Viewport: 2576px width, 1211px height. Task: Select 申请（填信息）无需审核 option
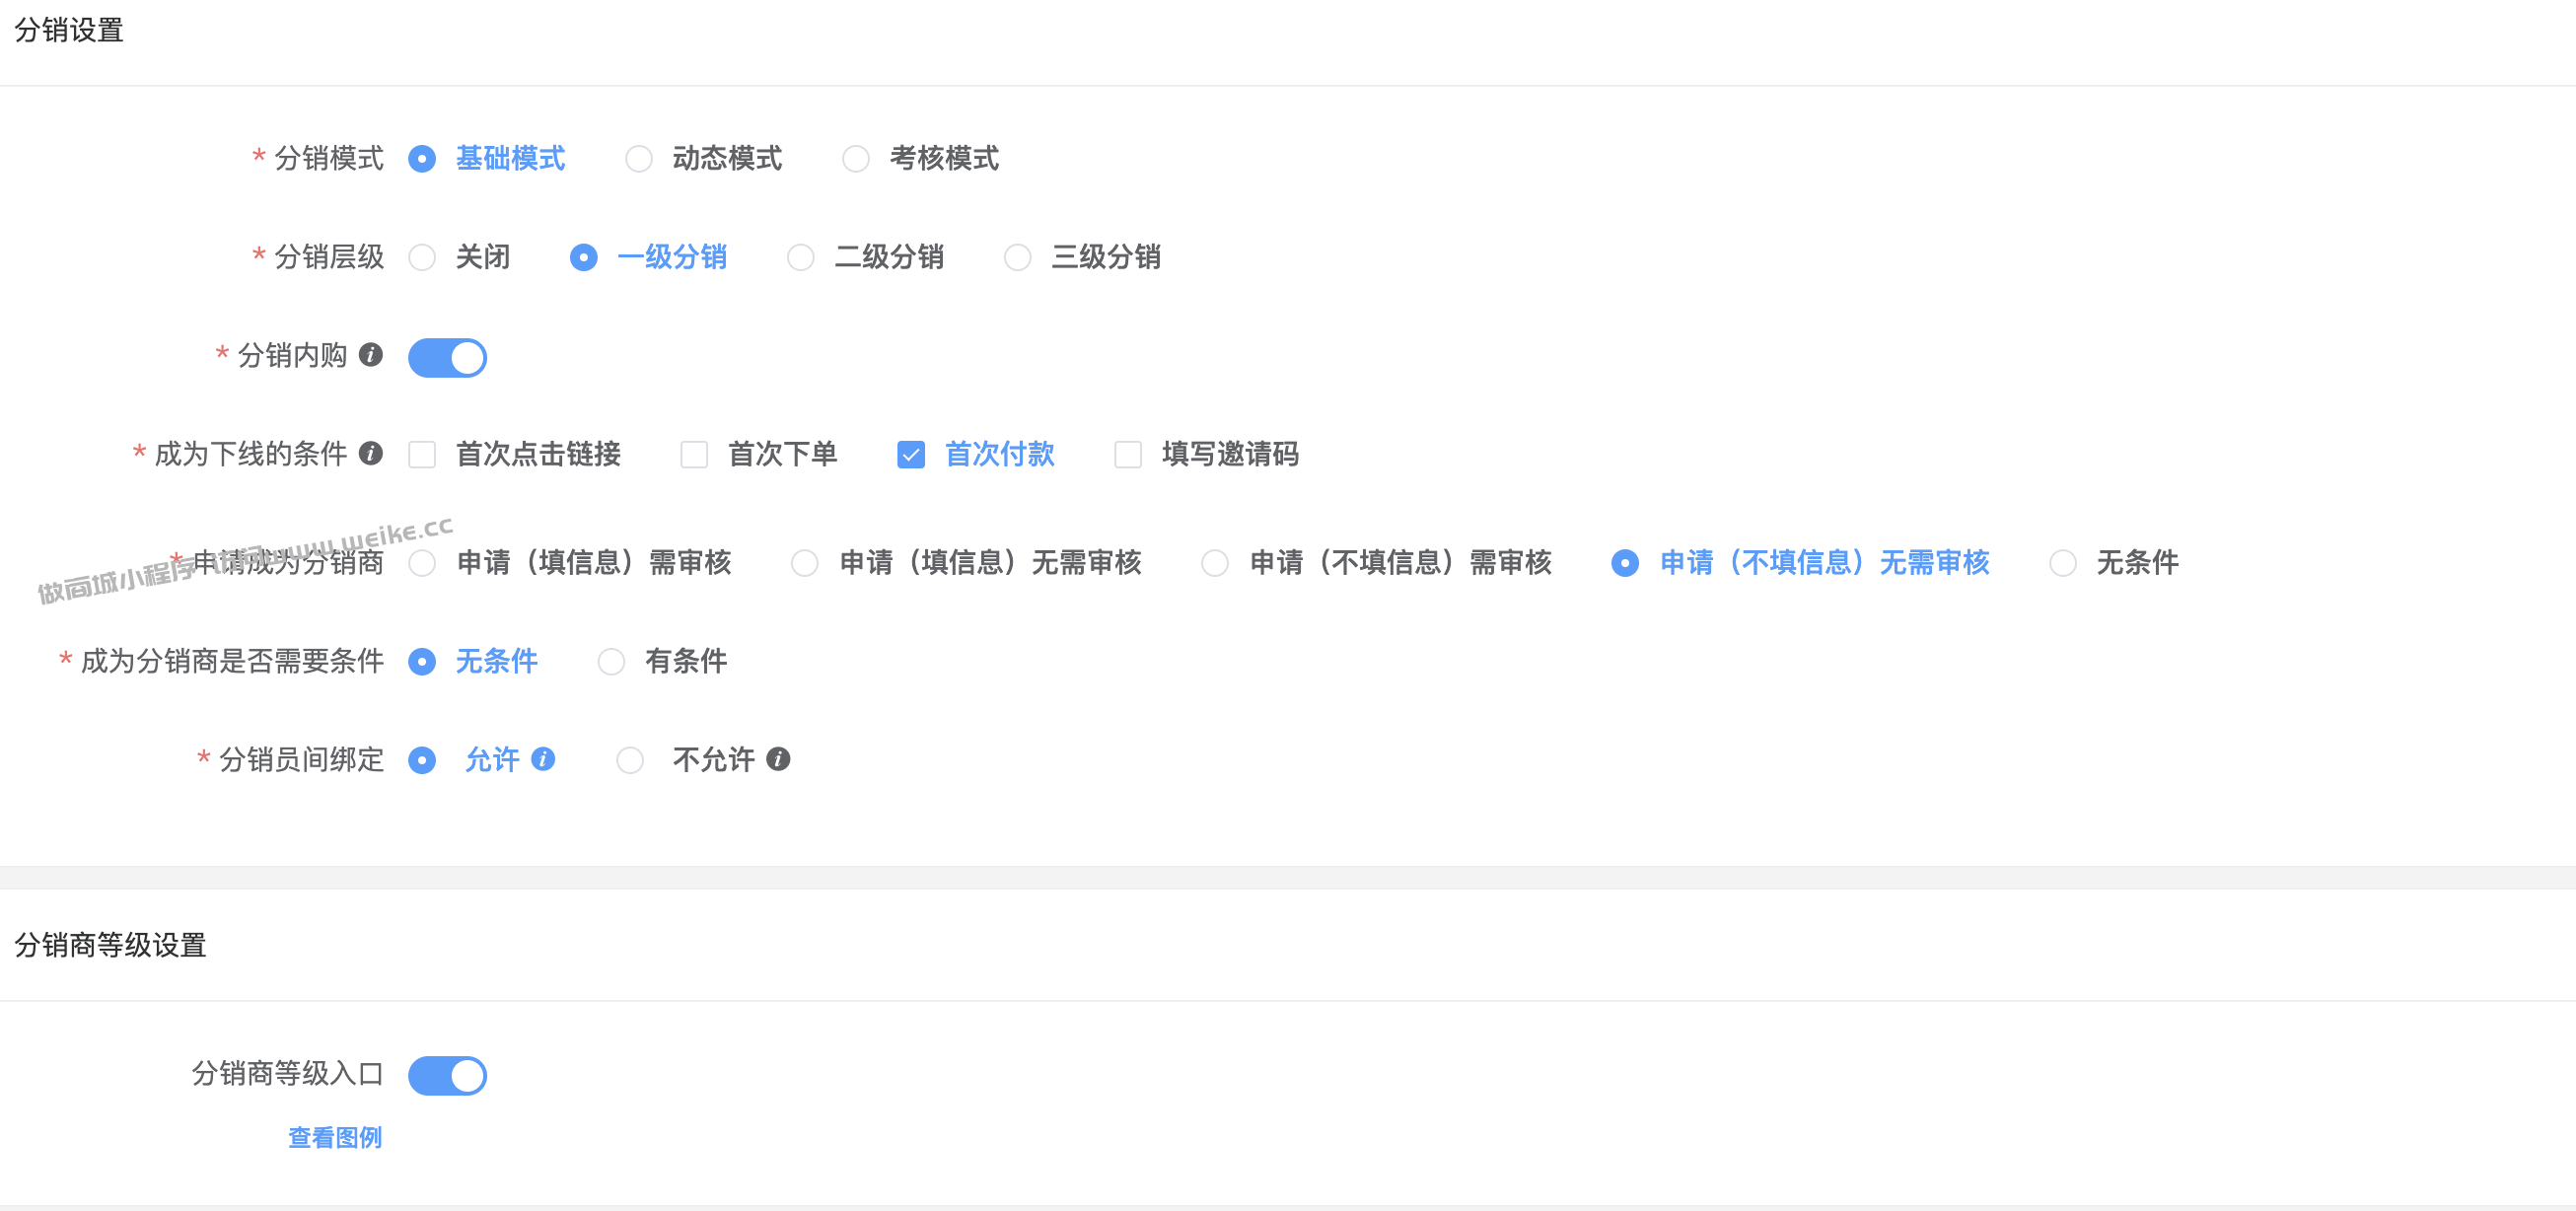click(805, 563)
